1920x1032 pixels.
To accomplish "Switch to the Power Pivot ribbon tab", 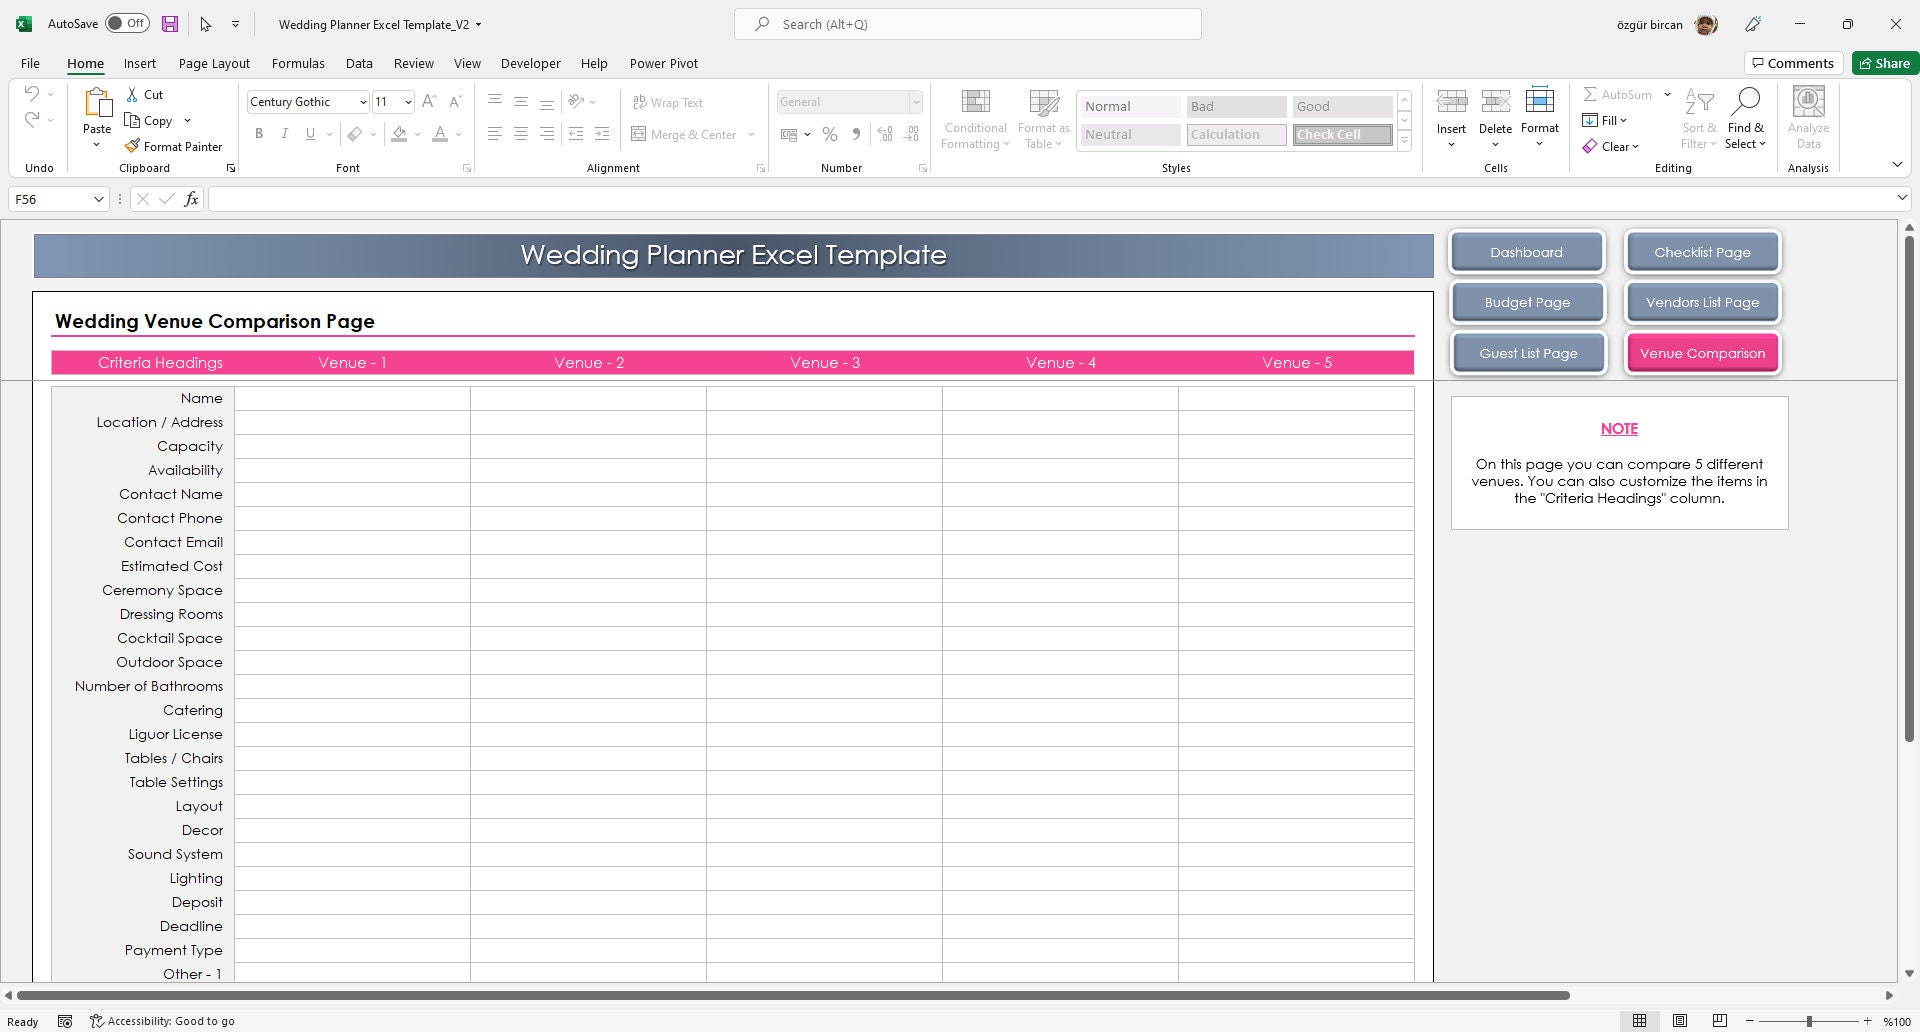I will tap(663, 63).
